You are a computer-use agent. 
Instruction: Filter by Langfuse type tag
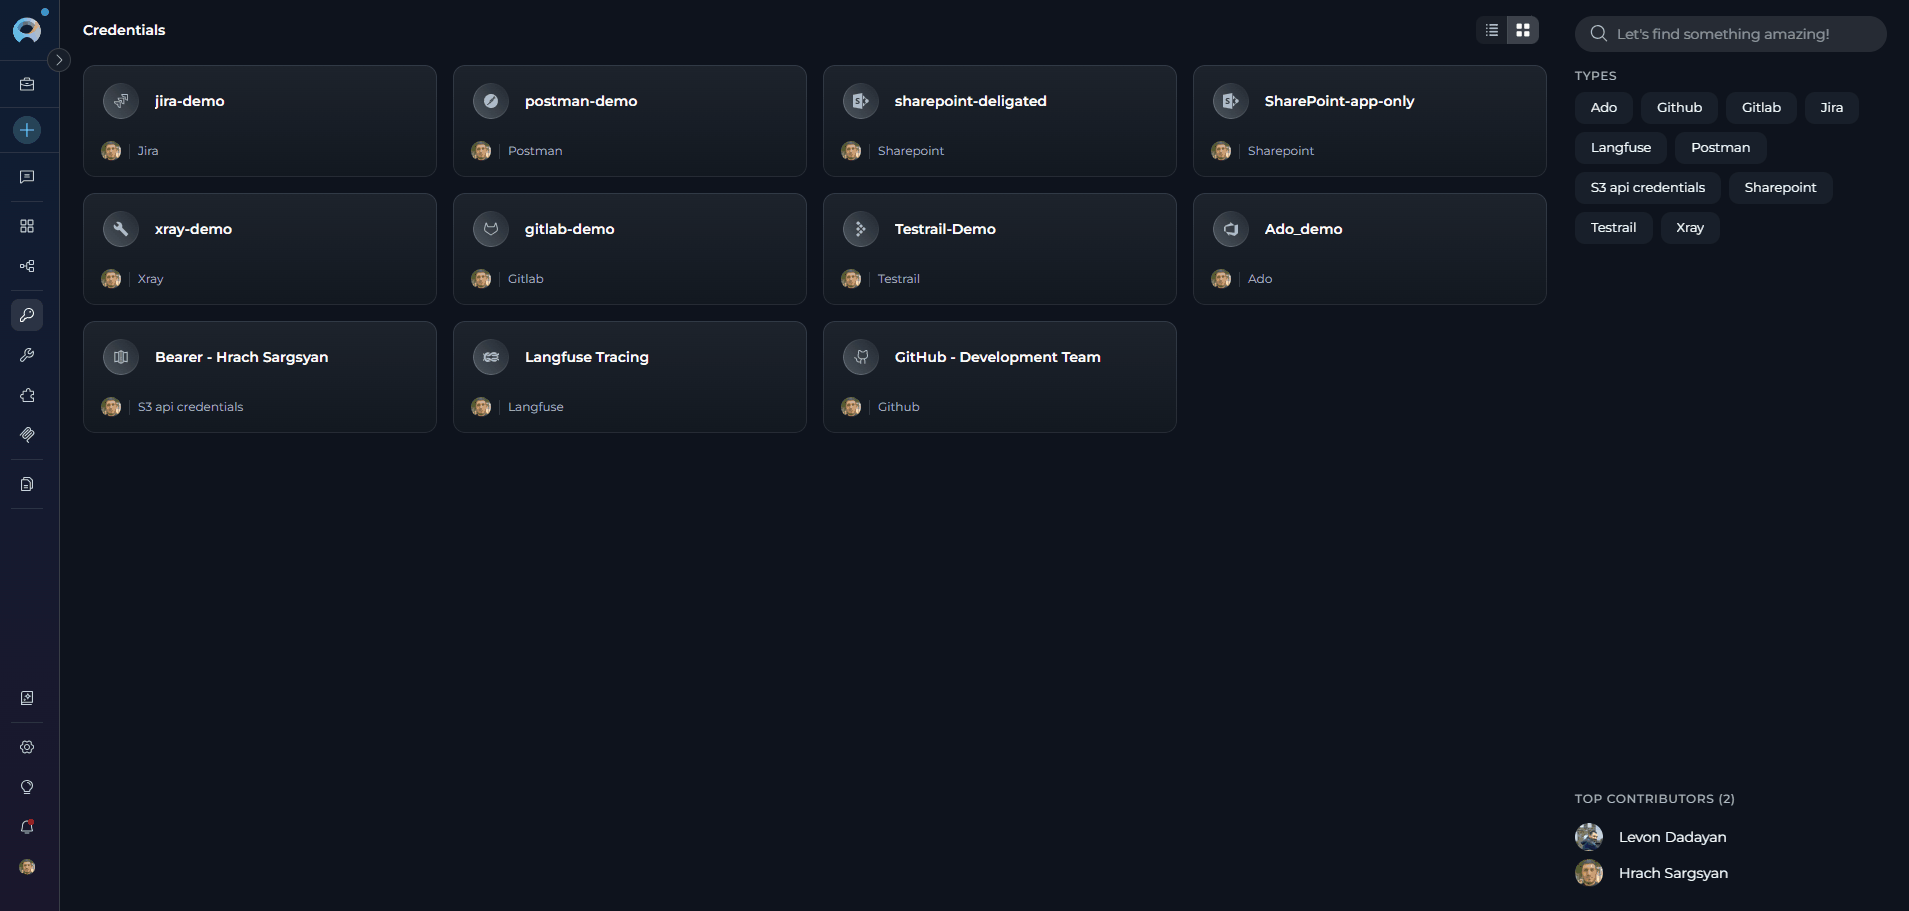pyautogui.click(x=1620, y=147)
